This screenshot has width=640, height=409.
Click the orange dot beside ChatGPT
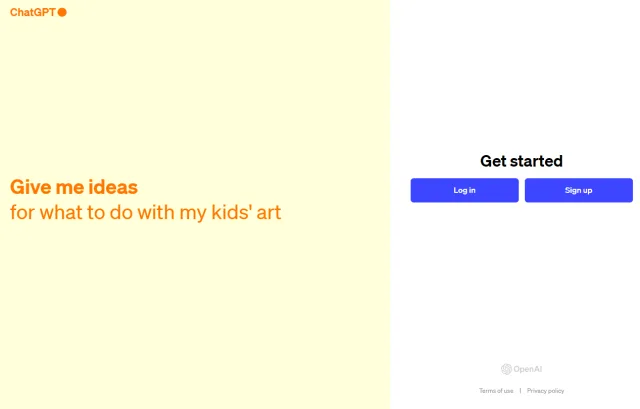[x=62, y=13]
